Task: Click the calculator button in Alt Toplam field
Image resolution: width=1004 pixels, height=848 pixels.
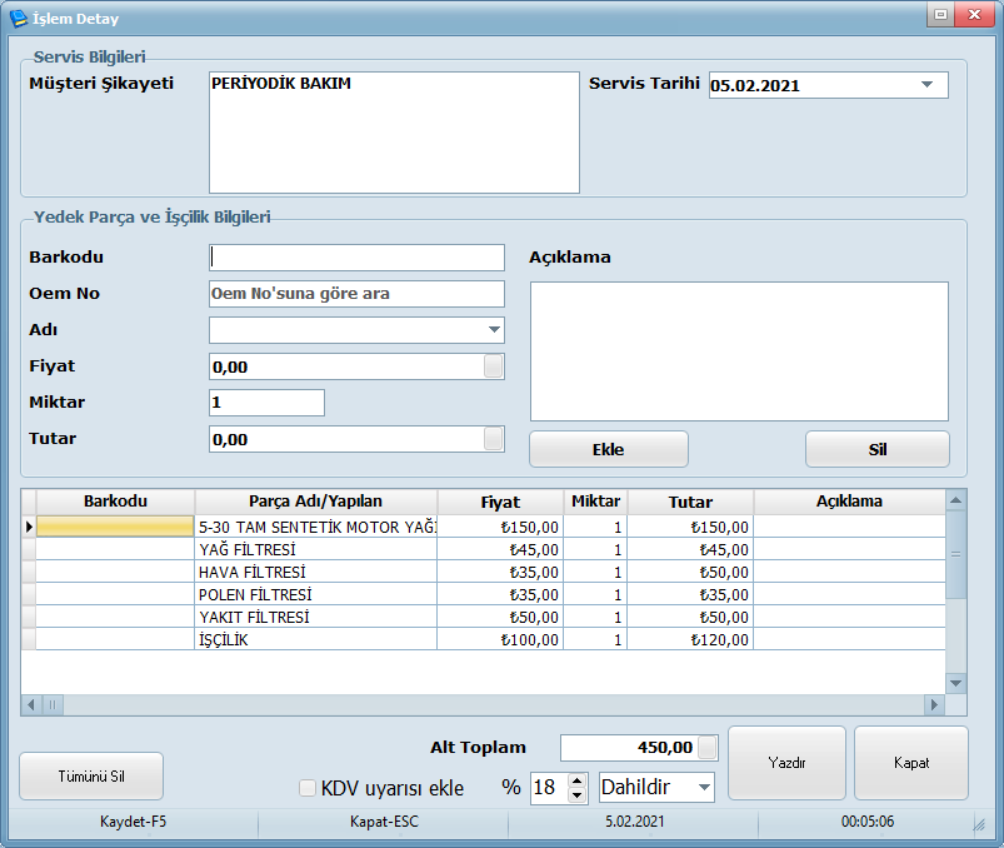Action: (x=707, y=748)
